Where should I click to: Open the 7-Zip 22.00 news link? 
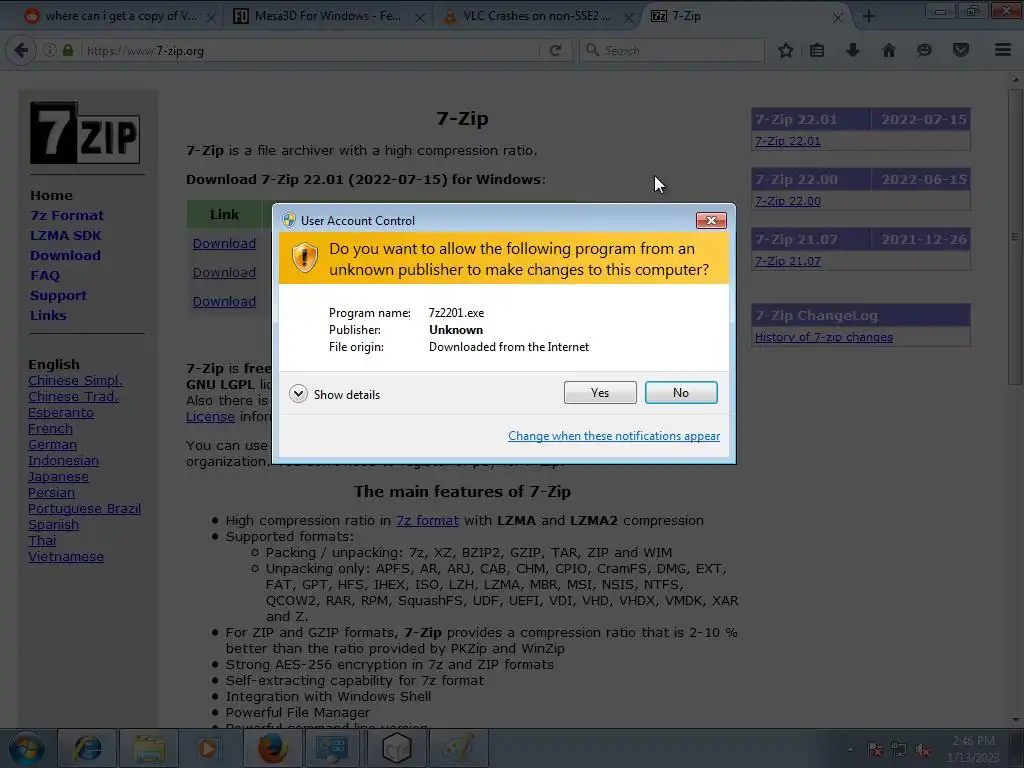point(788,201)
